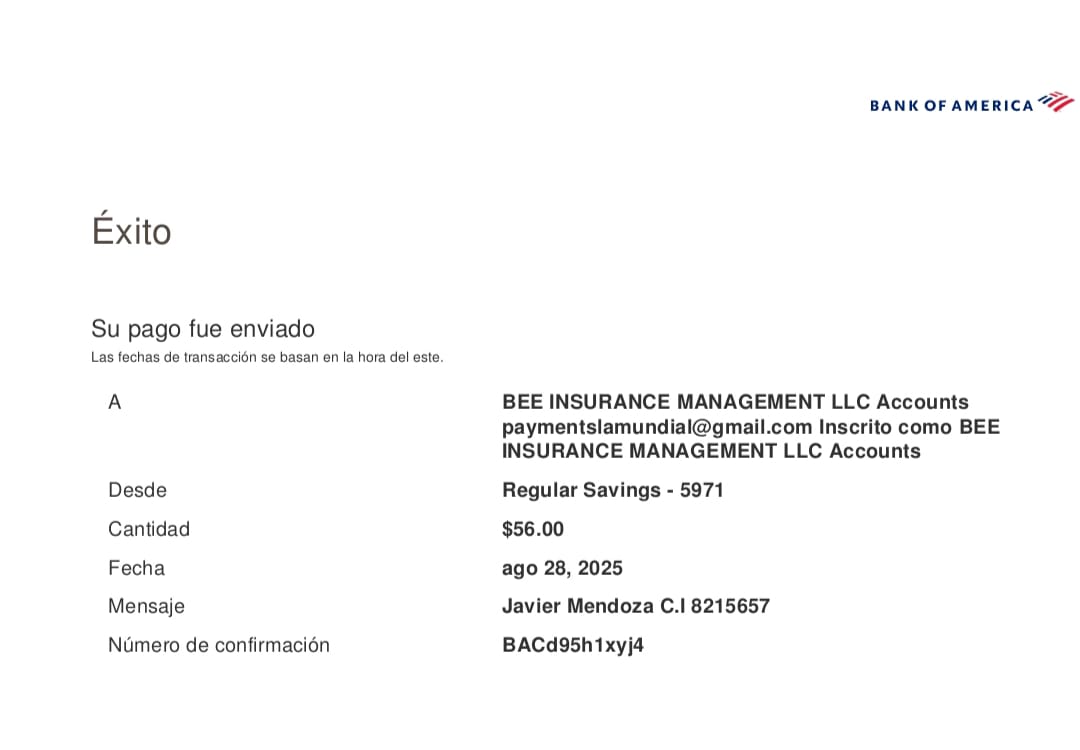This screenshot has width=1080, height=750.
Task: Select the confirmation code BACd95h1xyj4
Action: click(573, 645)
